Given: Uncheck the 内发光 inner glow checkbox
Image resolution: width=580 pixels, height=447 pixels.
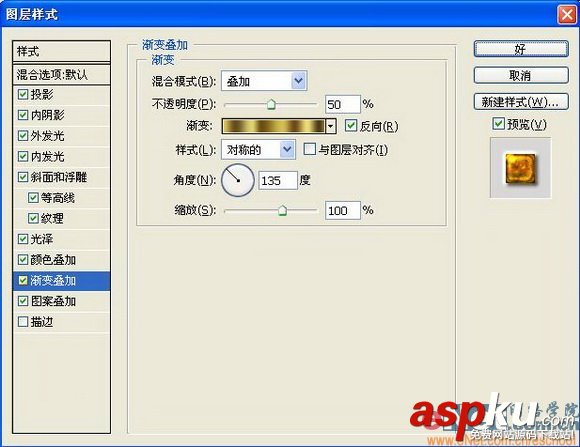Looking at the screenshot, I should pyautogui.click(x=23, y=157).
